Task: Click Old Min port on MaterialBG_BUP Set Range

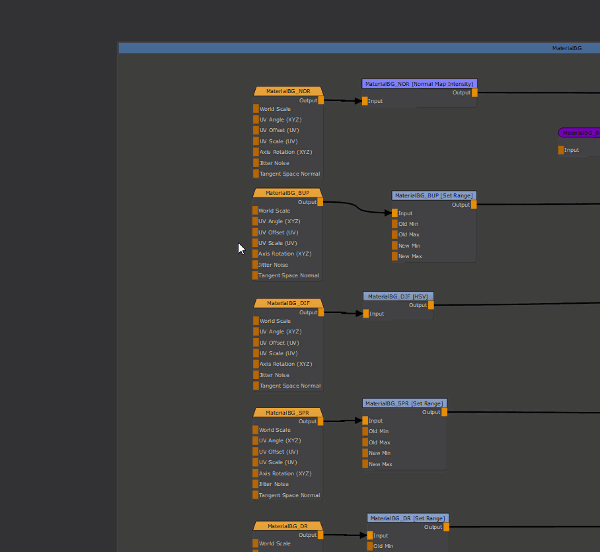Action: pos(395,224)
